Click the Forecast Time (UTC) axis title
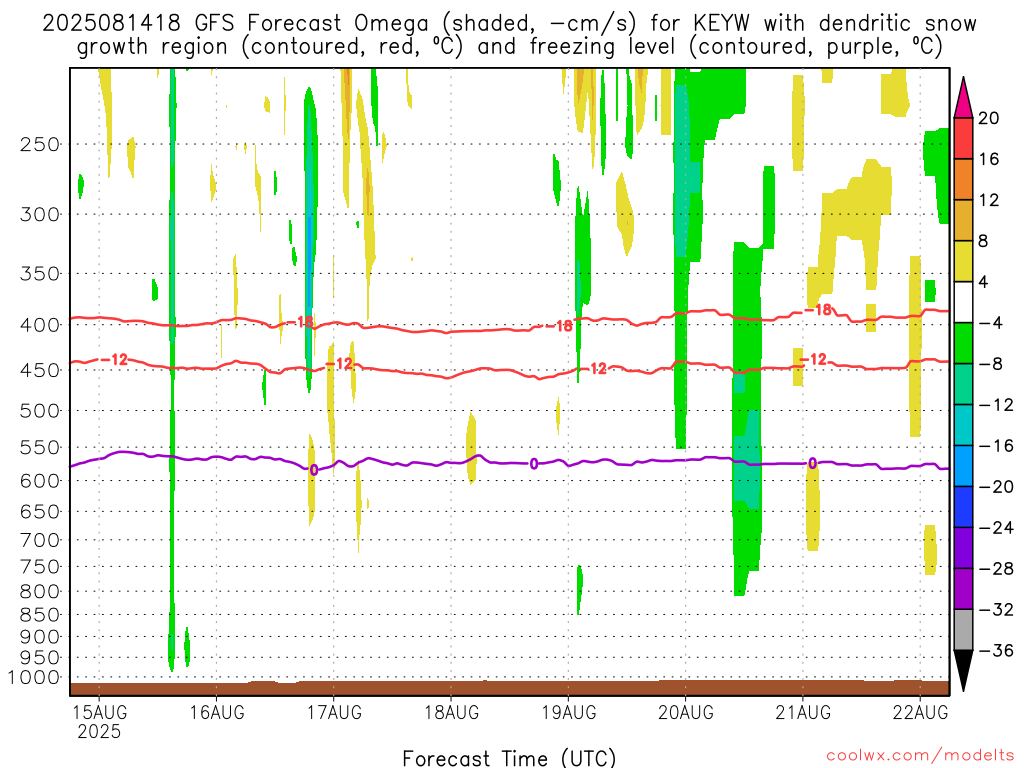This screenshot has height=768, width=1024. click(x=509, y=758)
